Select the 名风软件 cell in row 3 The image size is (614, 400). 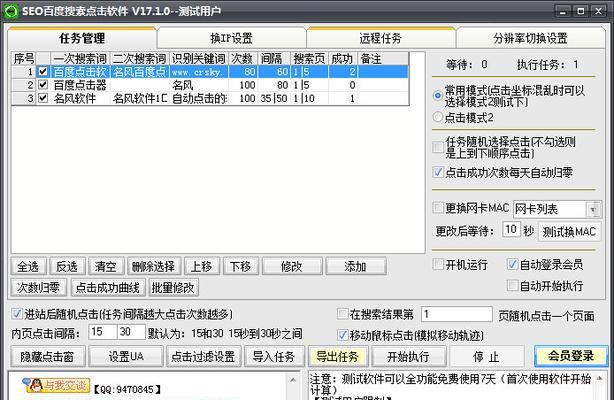pyautogui.click(x=80, y=98)
